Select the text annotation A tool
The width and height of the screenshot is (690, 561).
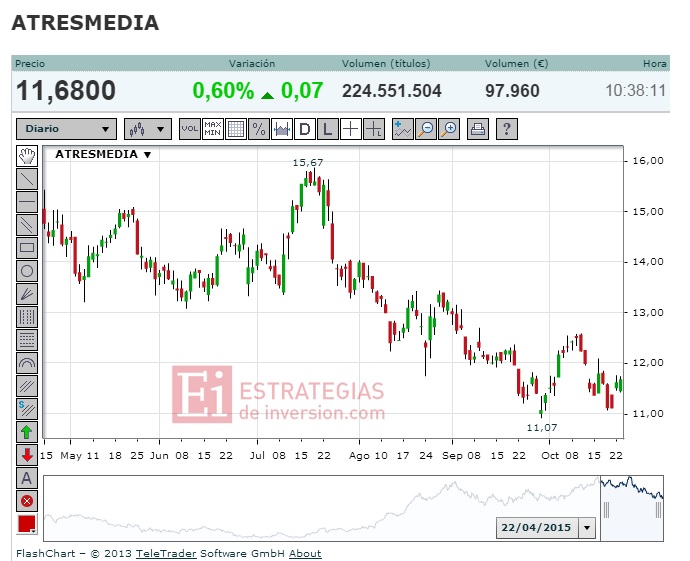(x=27, y=478)
